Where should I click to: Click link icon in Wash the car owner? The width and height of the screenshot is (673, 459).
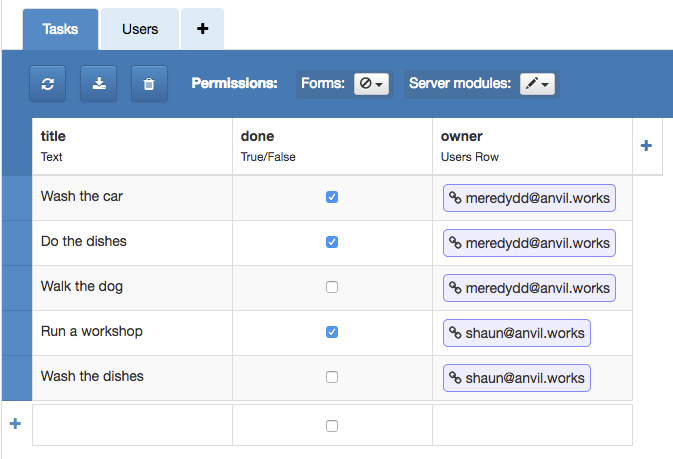[x=455, y=198]
